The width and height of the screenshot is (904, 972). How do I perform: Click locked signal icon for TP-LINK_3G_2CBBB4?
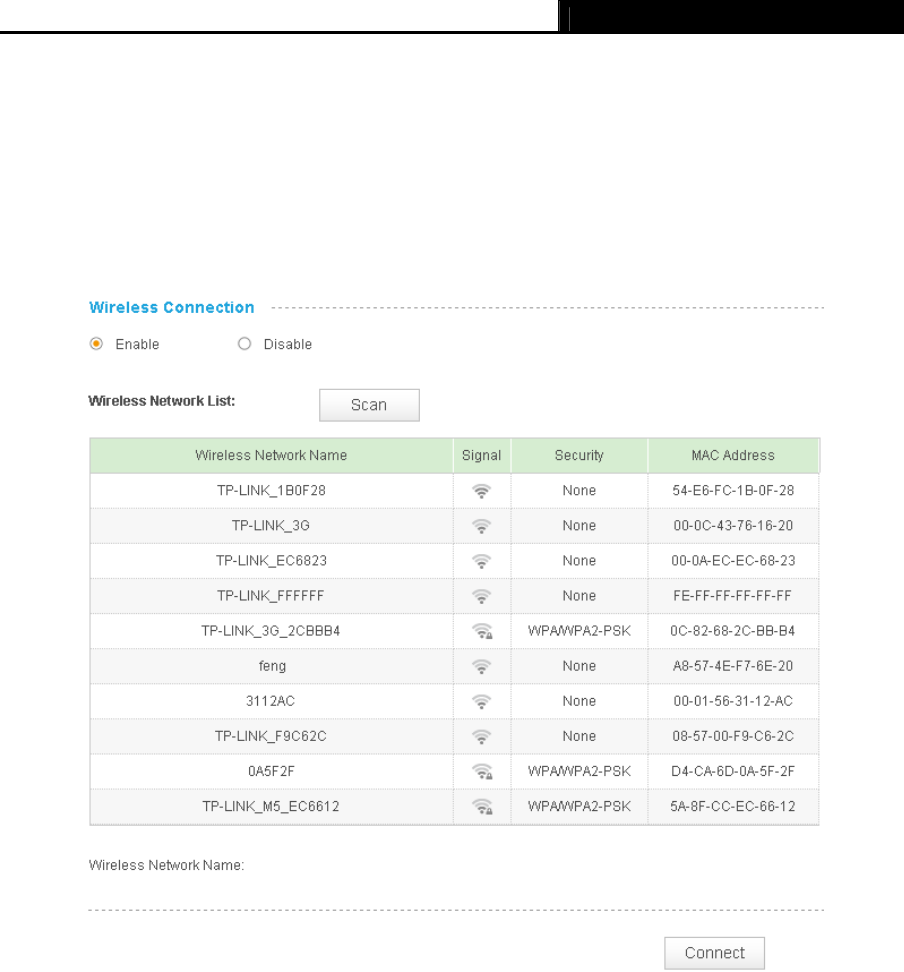pos(482,631)
